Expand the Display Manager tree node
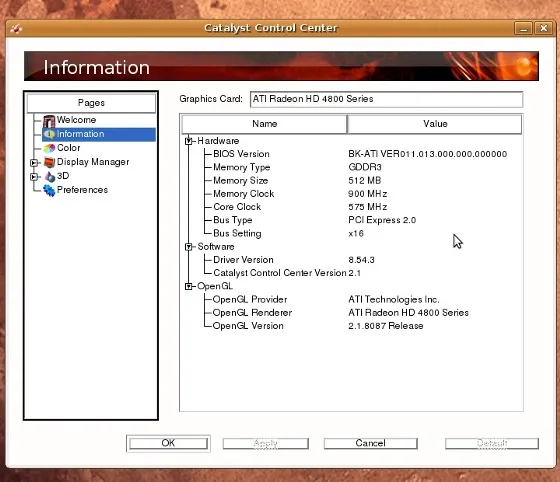 (34, 163)
